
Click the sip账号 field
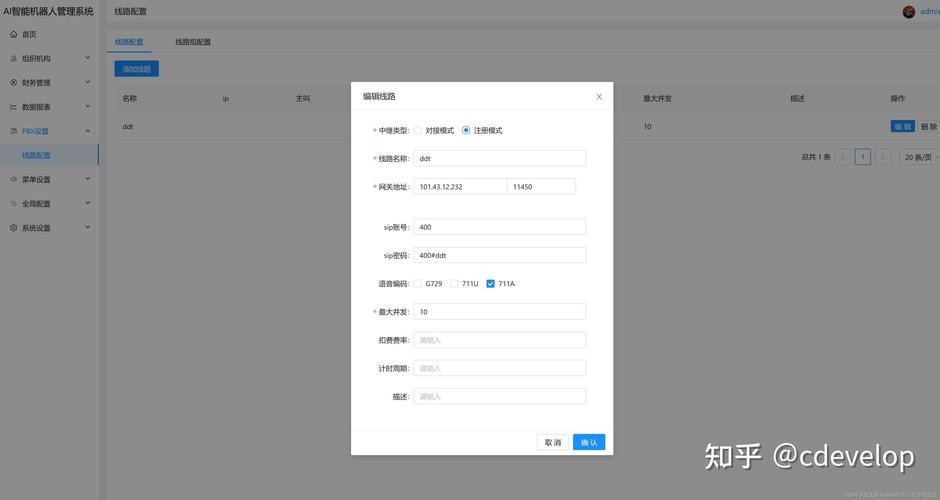(499, 227)
